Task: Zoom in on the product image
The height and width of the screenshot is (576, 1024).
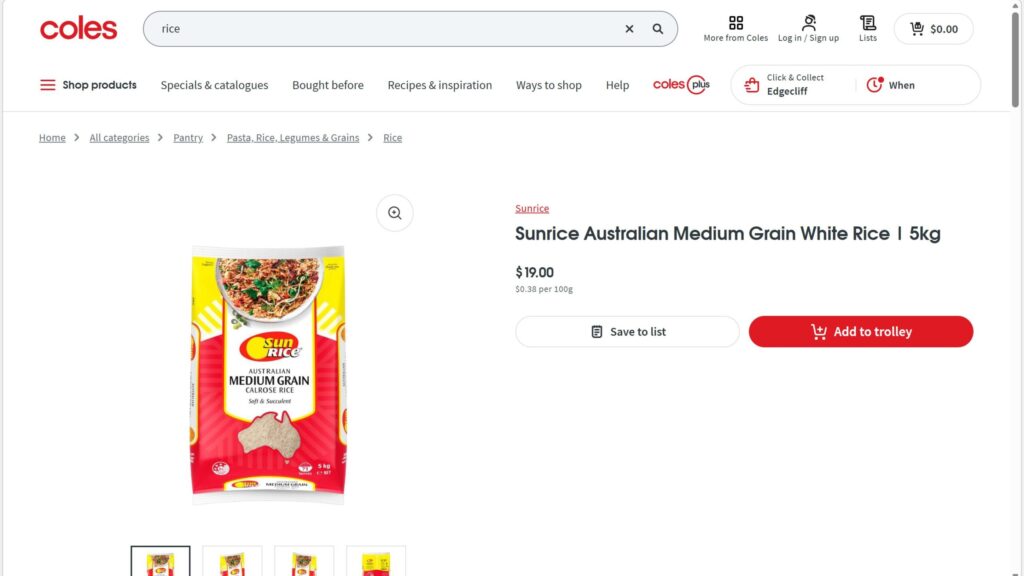Action: 394,213
